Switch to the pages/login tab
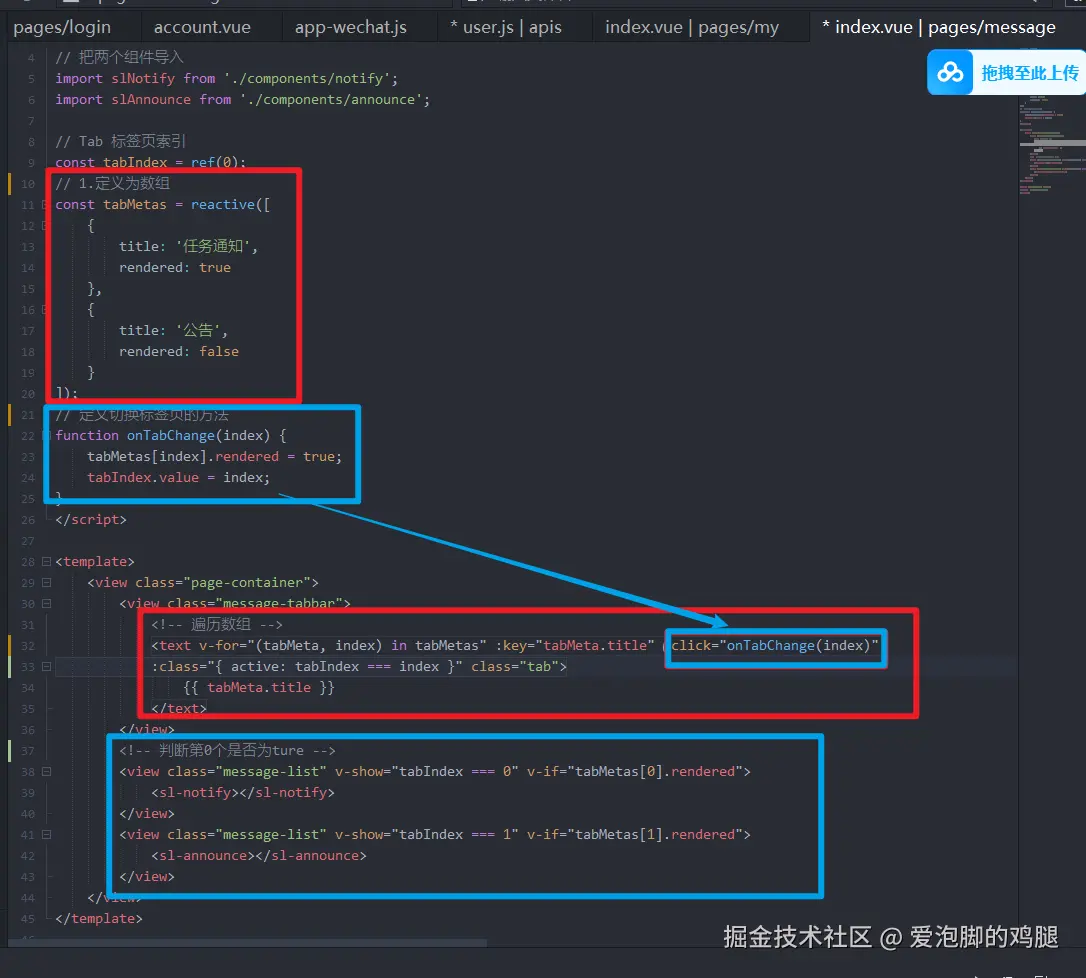The height and width of the screenshot is (978, 1086). 62,27
